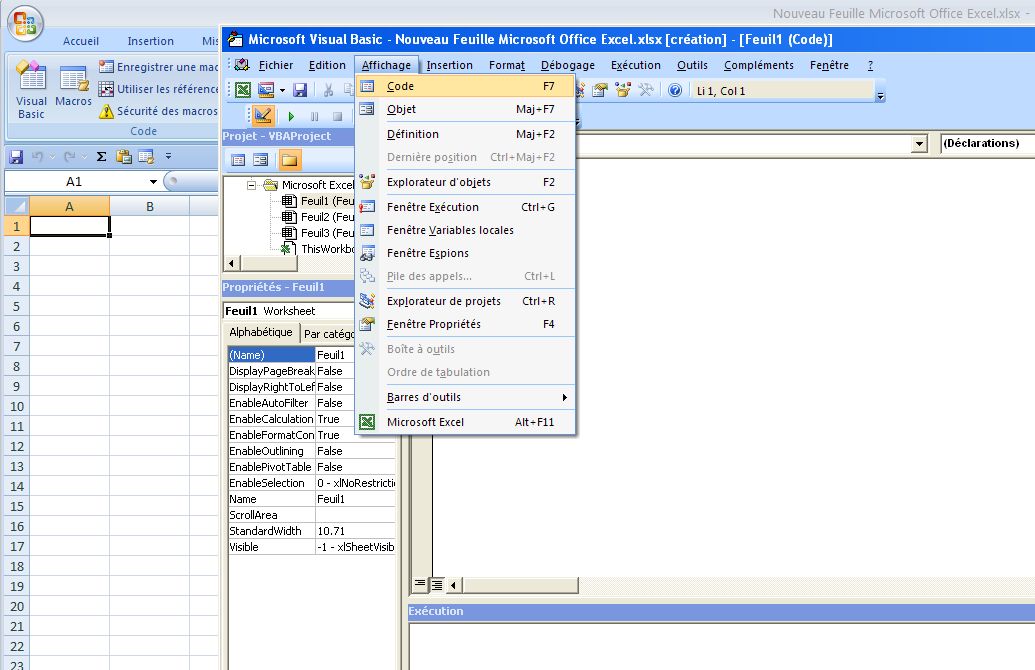
Task: Click the Full Module View icon below the code window
Action: tap(437, 585)
